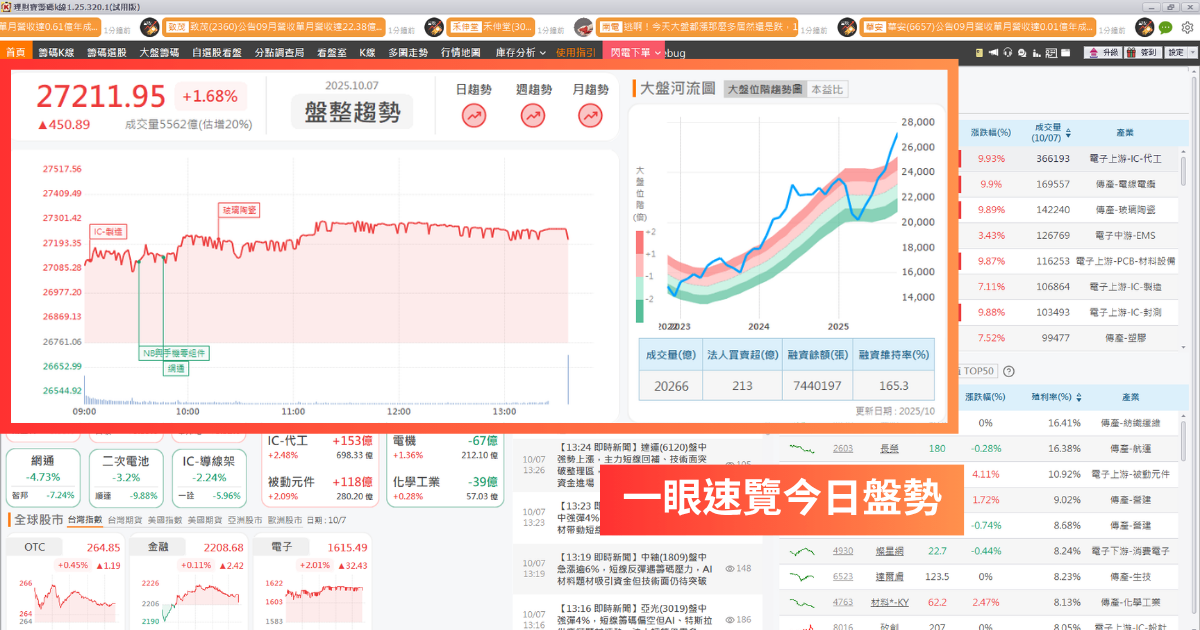Click the monthly trend (月趨勢) arrow icon
This screenshot has width=1200, height=630.
pyautogui.click(x=590, y=116)
